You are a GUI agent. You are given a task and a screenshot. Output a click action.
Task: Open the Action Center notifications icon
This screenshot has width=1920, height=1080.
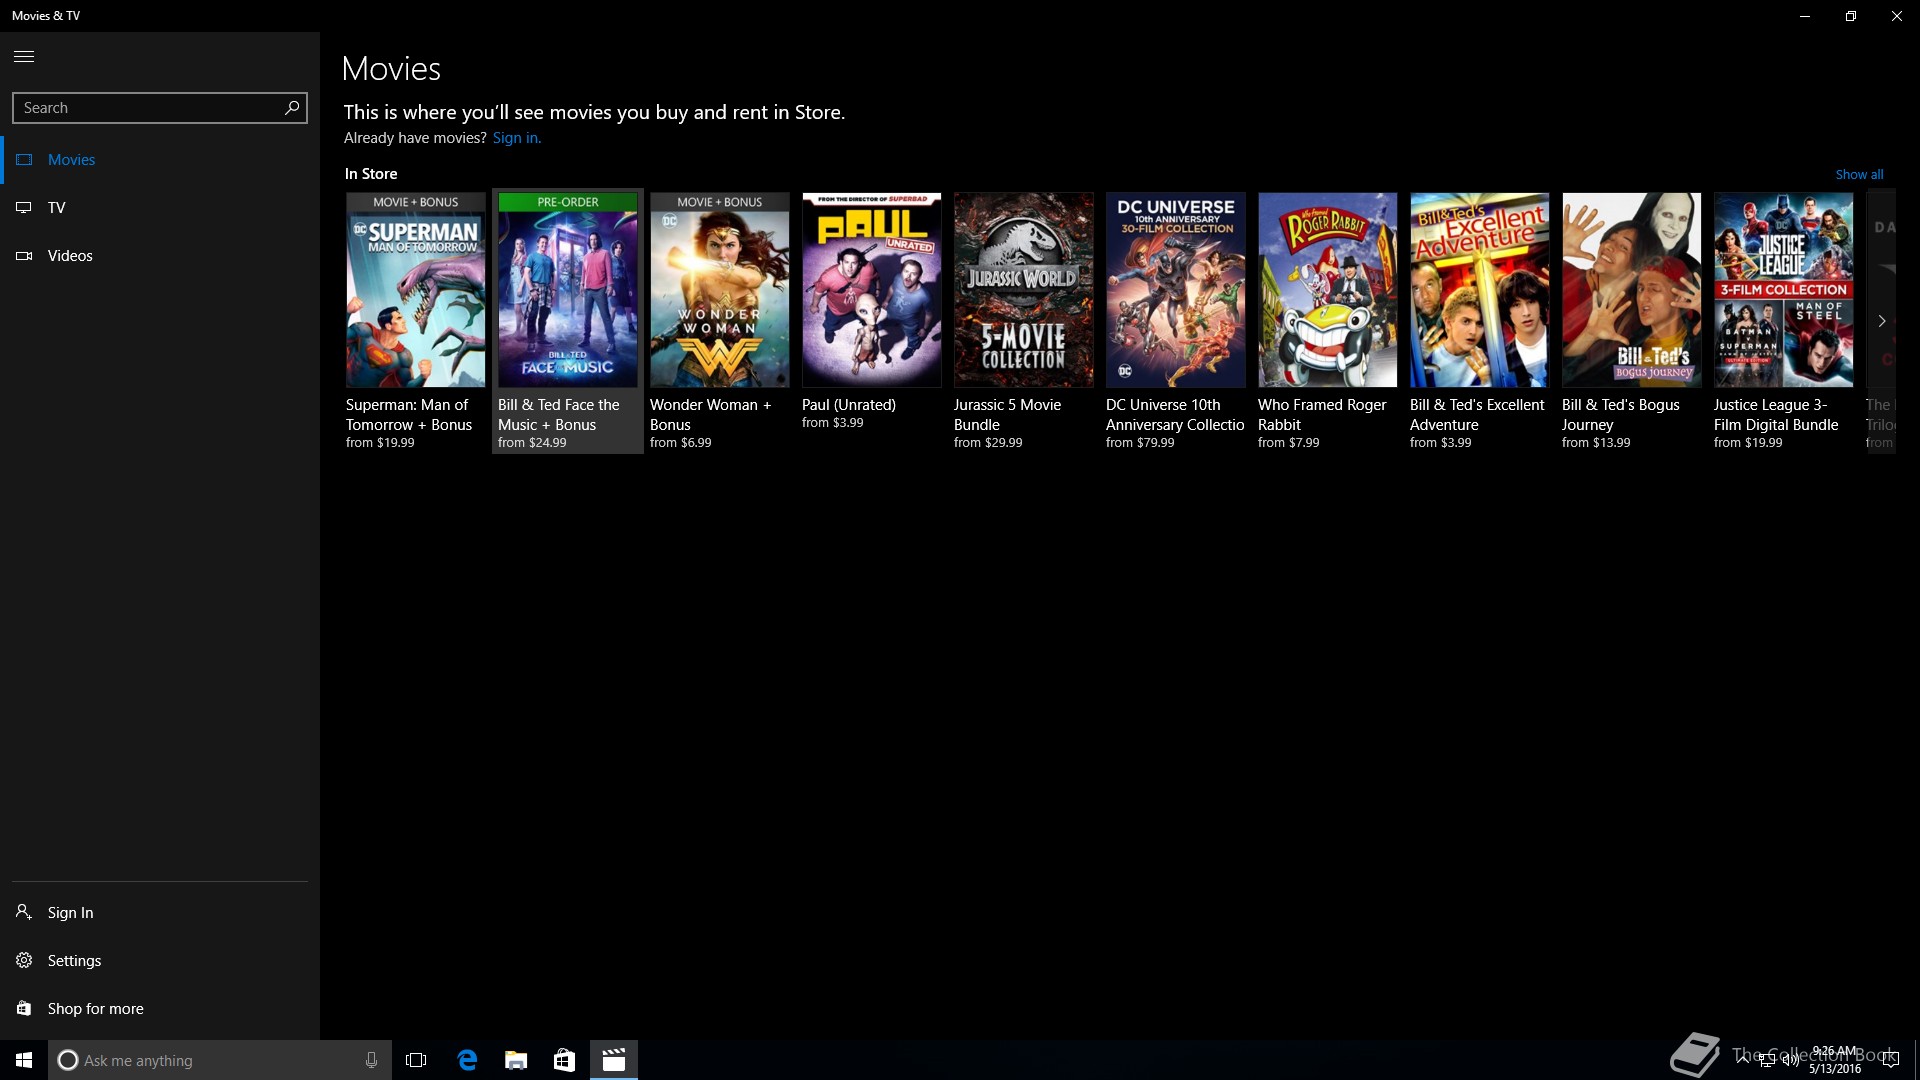coord(1890,1060)
